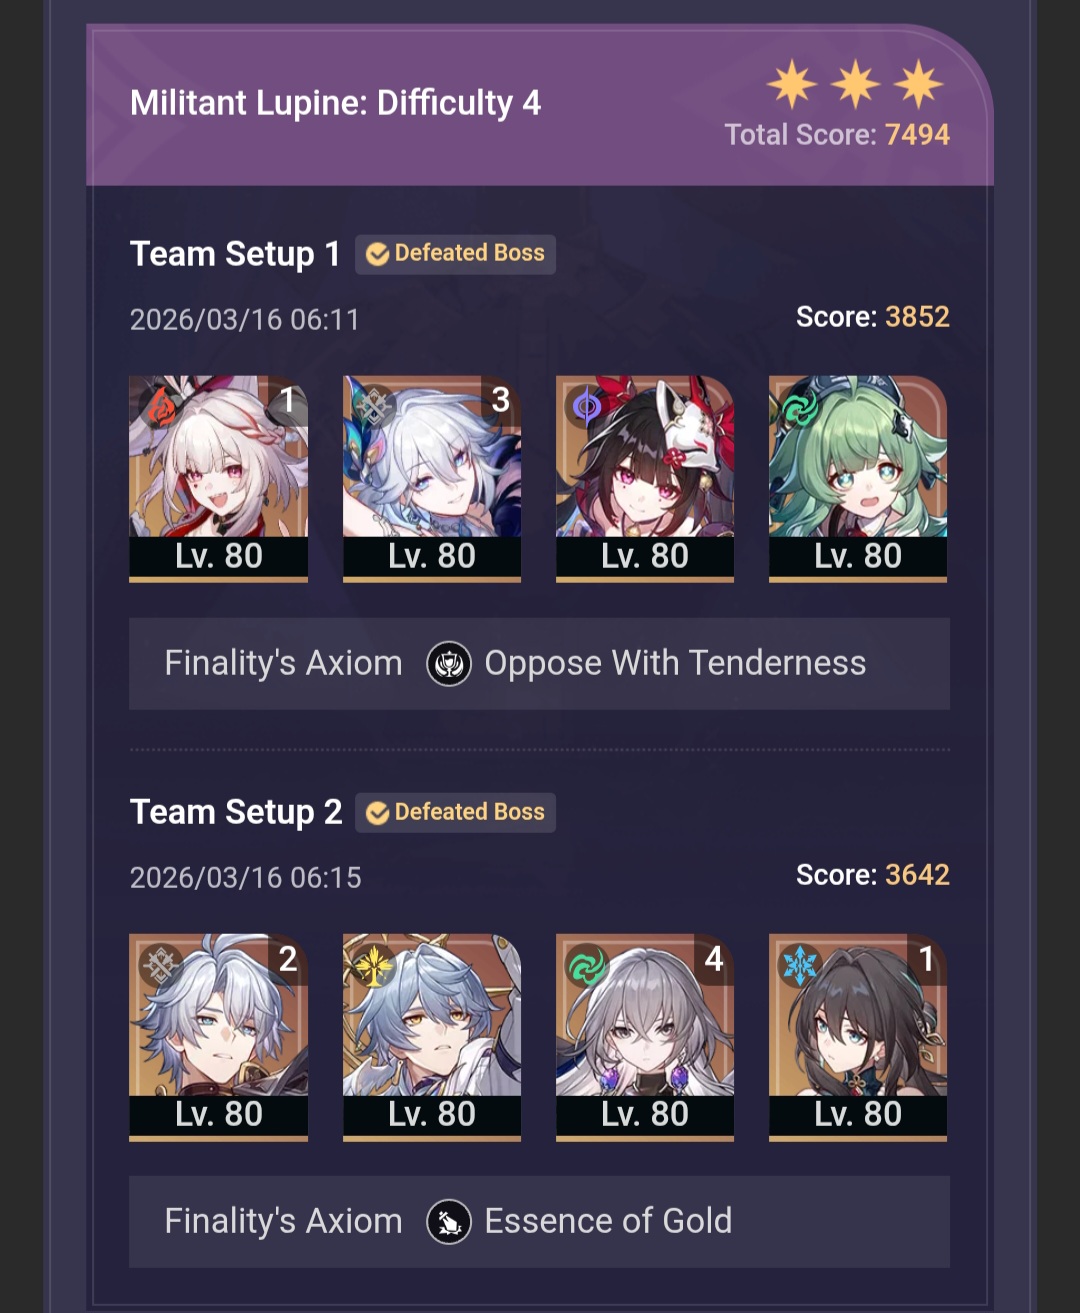Click the Oppose With Tenderness buff icon
1080x1313 pixels.
point(449,663)
